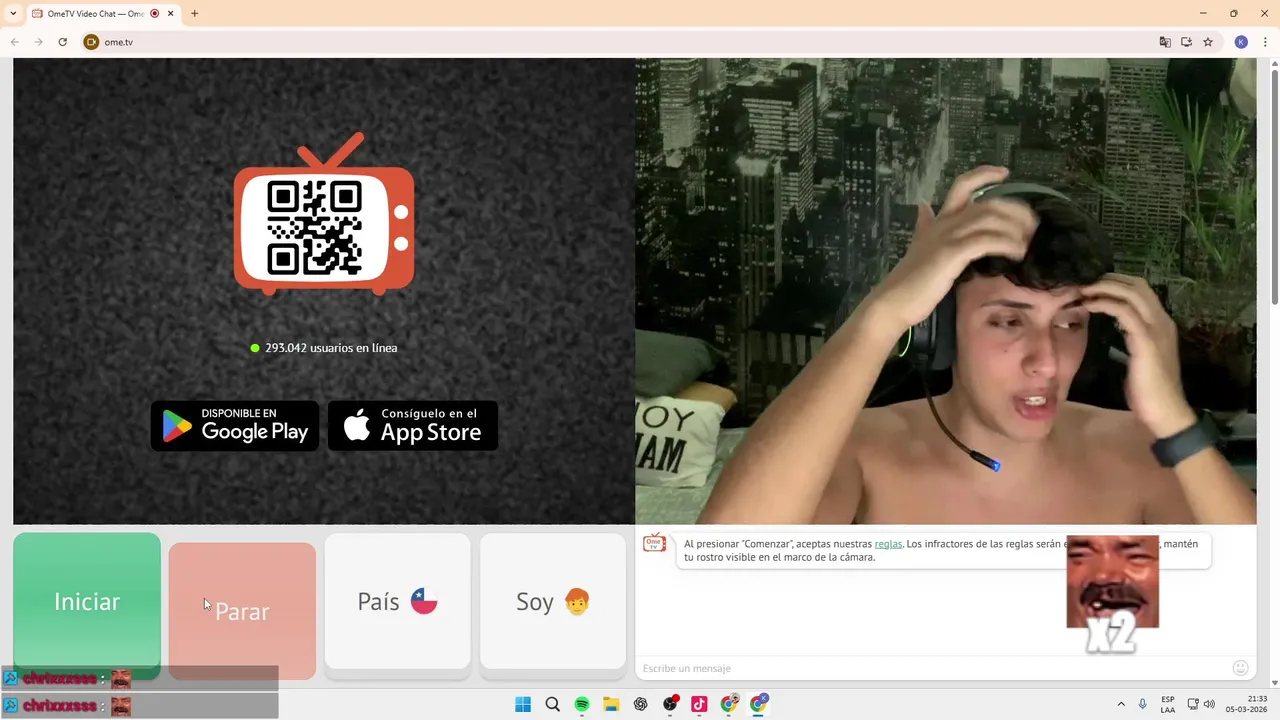The height and width of the screenshot is (720, 1280).
Task: Open the País country selector
Action: click(397, 601)
